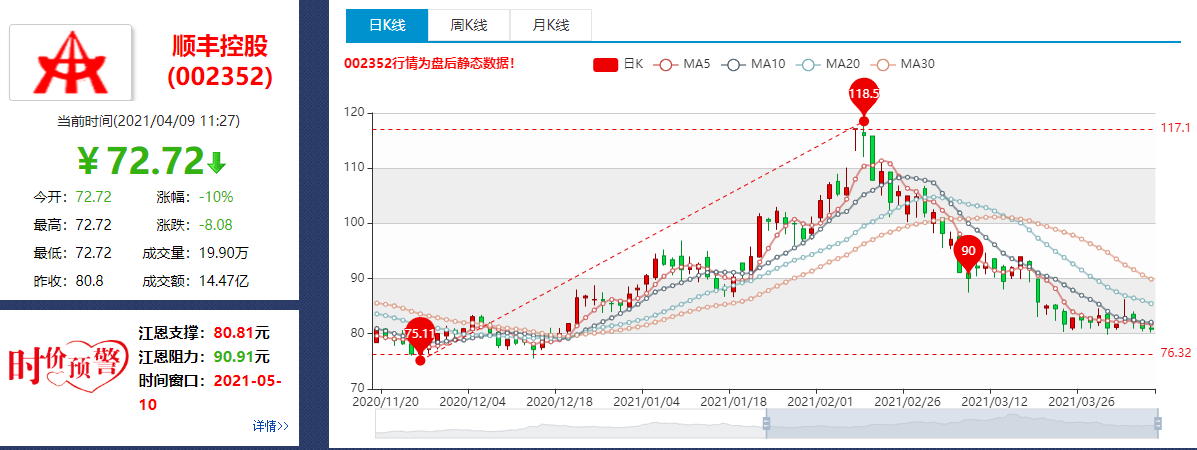Click the 江恩阻力 value 90.91元
Viewport: 1197px width, 450px height.
point(242,357)
